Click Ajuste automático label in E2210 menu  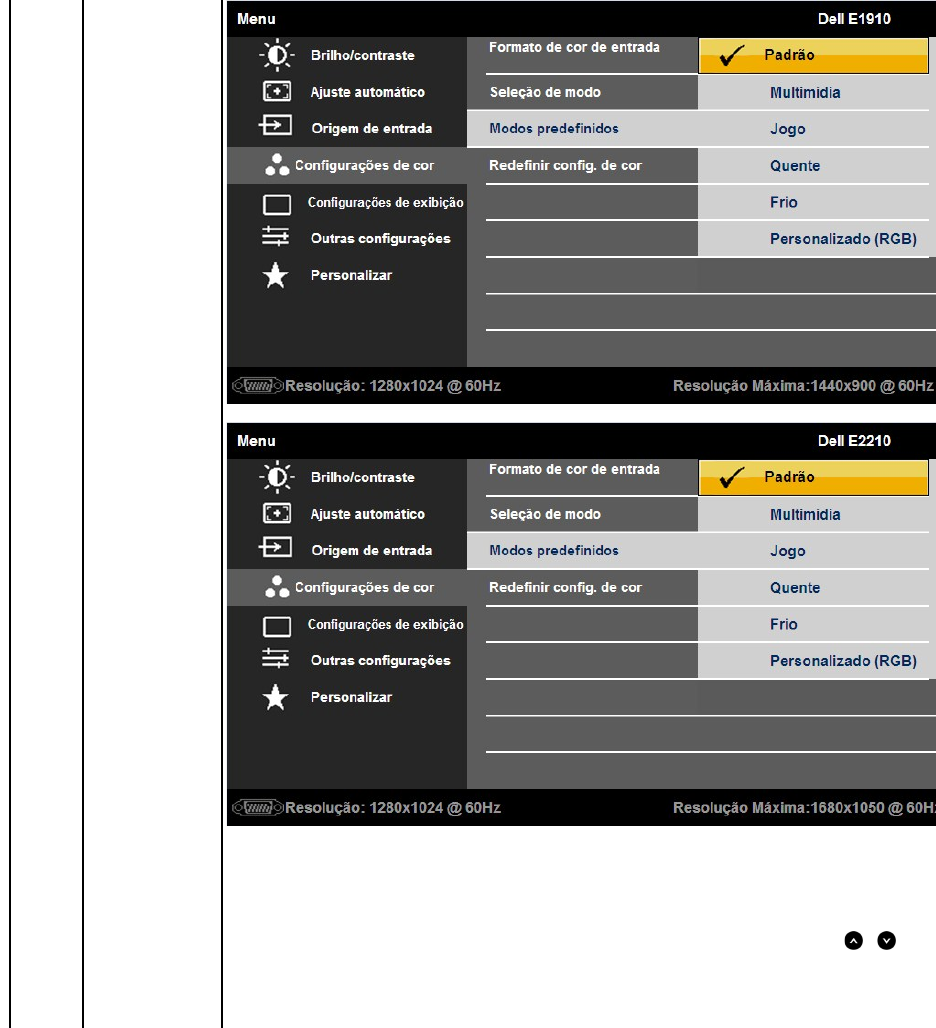[367, 515]
